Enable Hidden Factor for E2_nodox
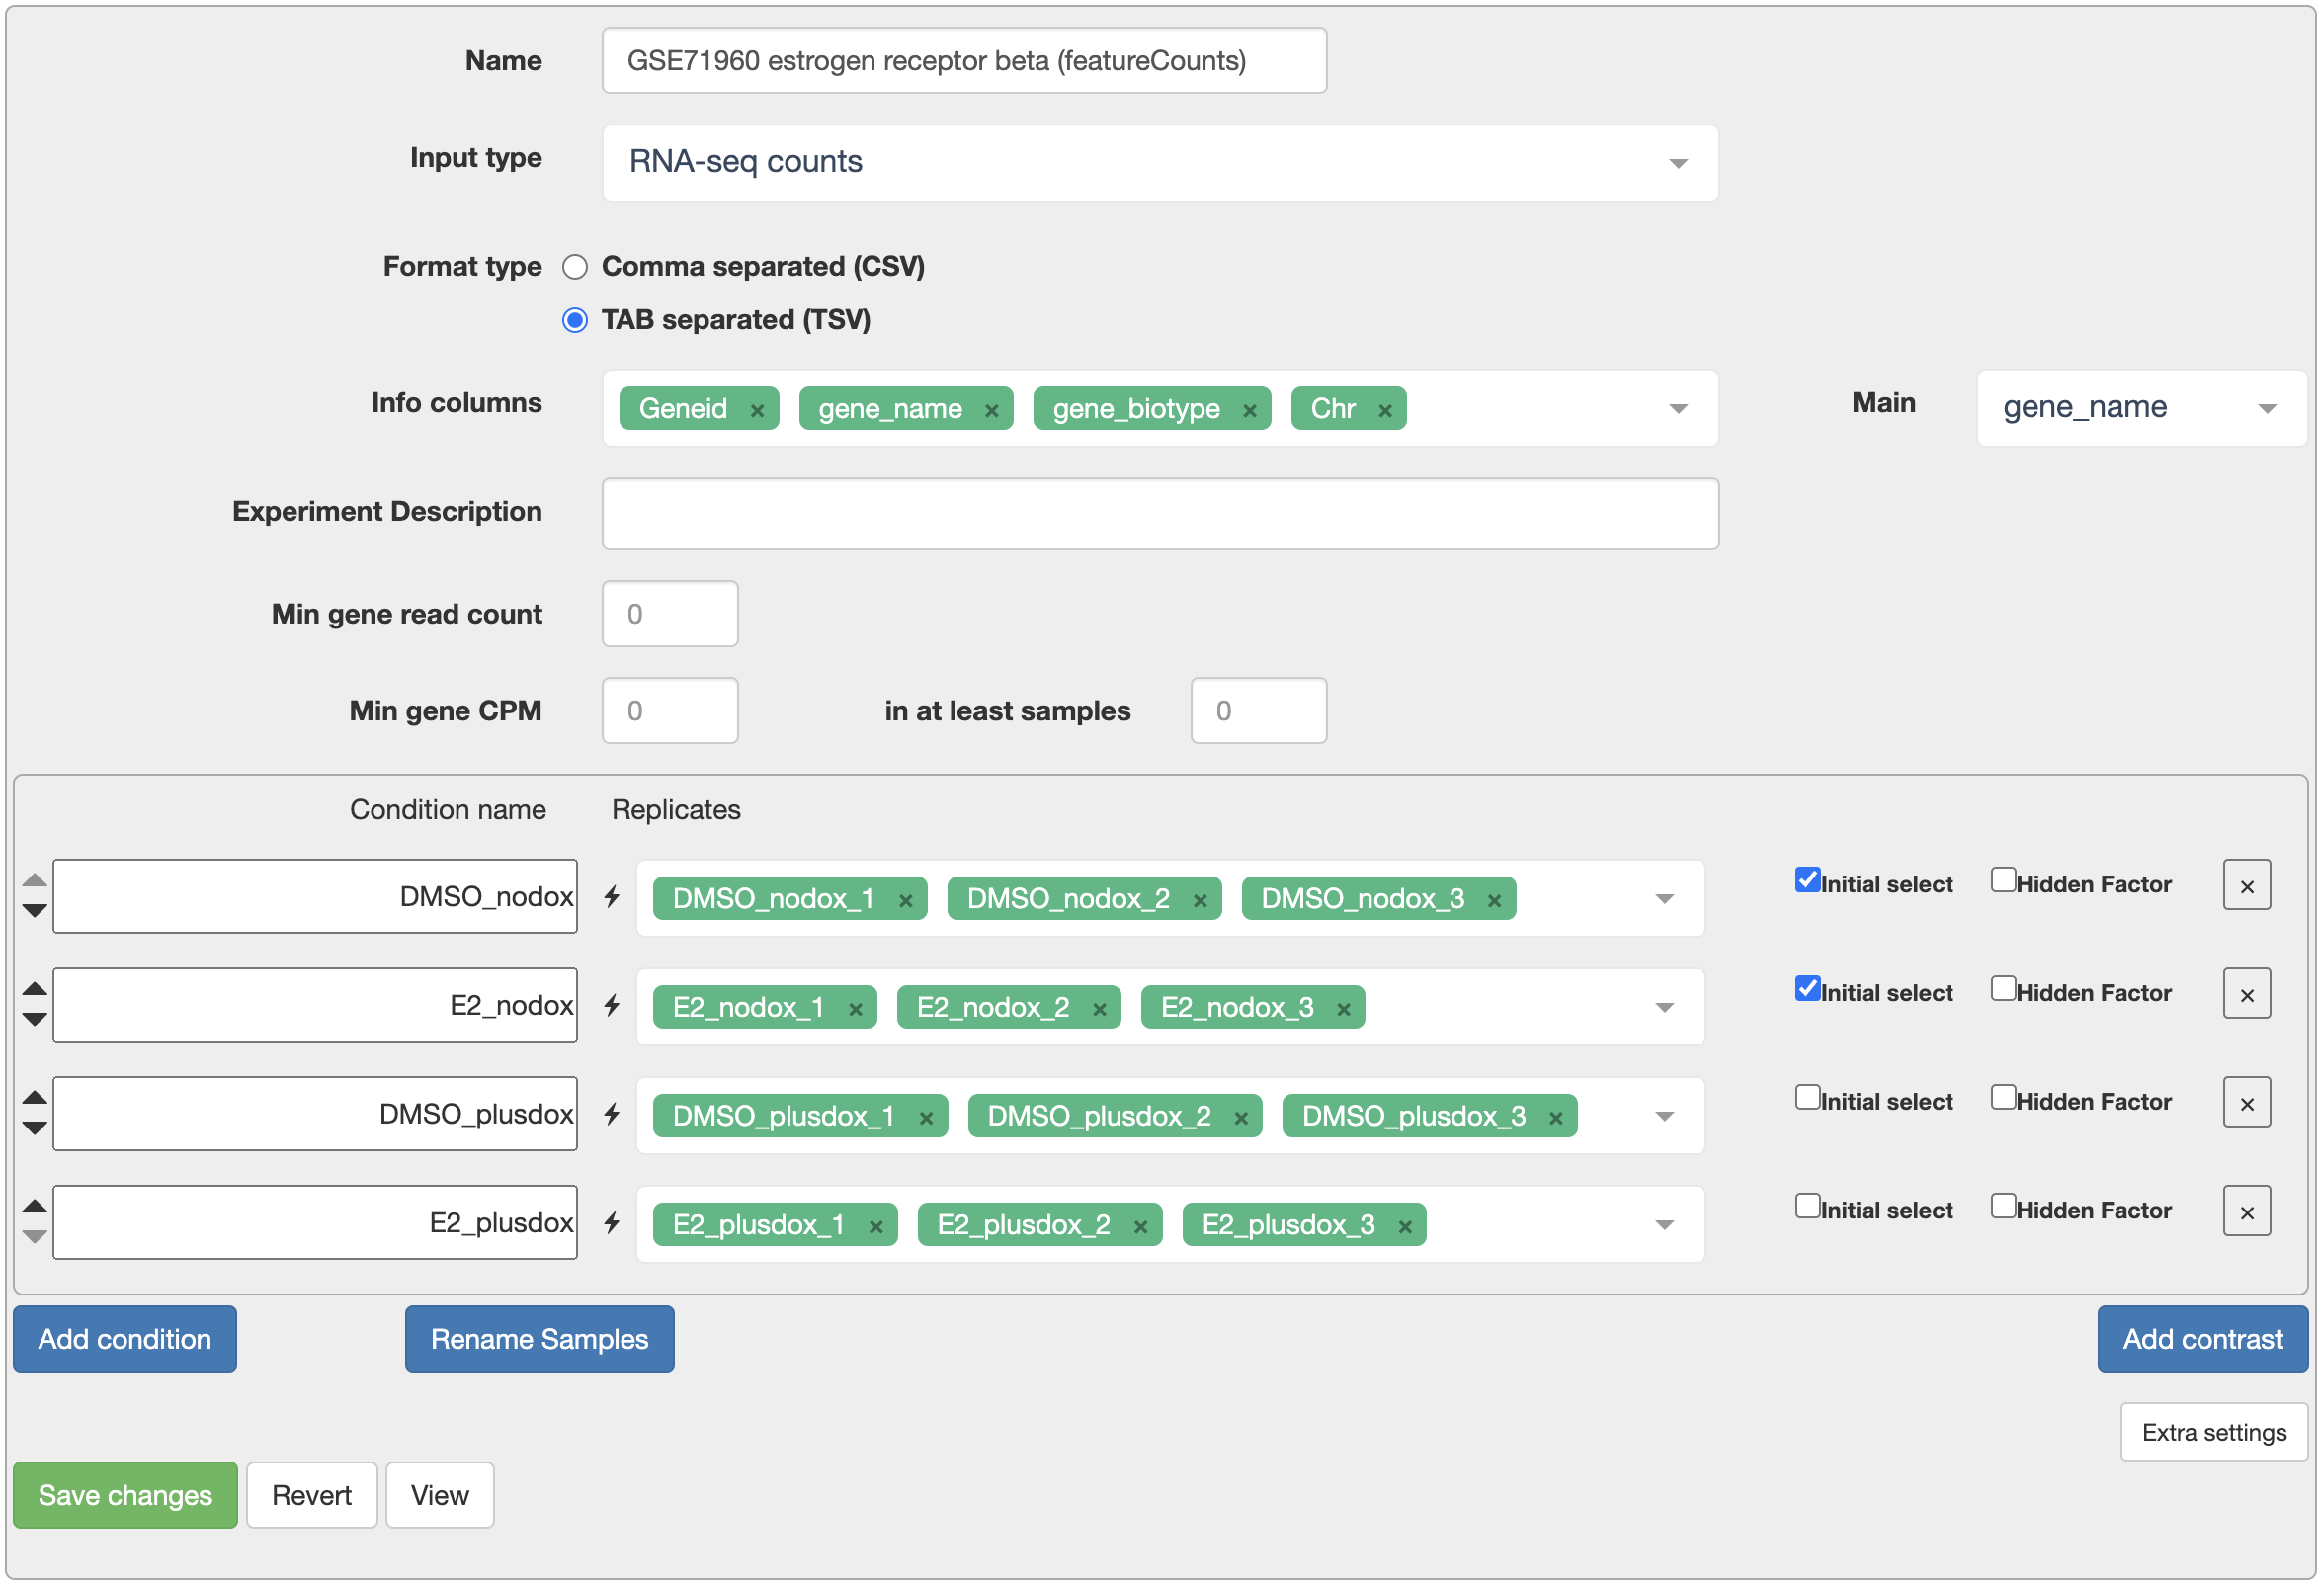The width and height of the screenshot is (2324, 1587). [x=2003, y=989]
